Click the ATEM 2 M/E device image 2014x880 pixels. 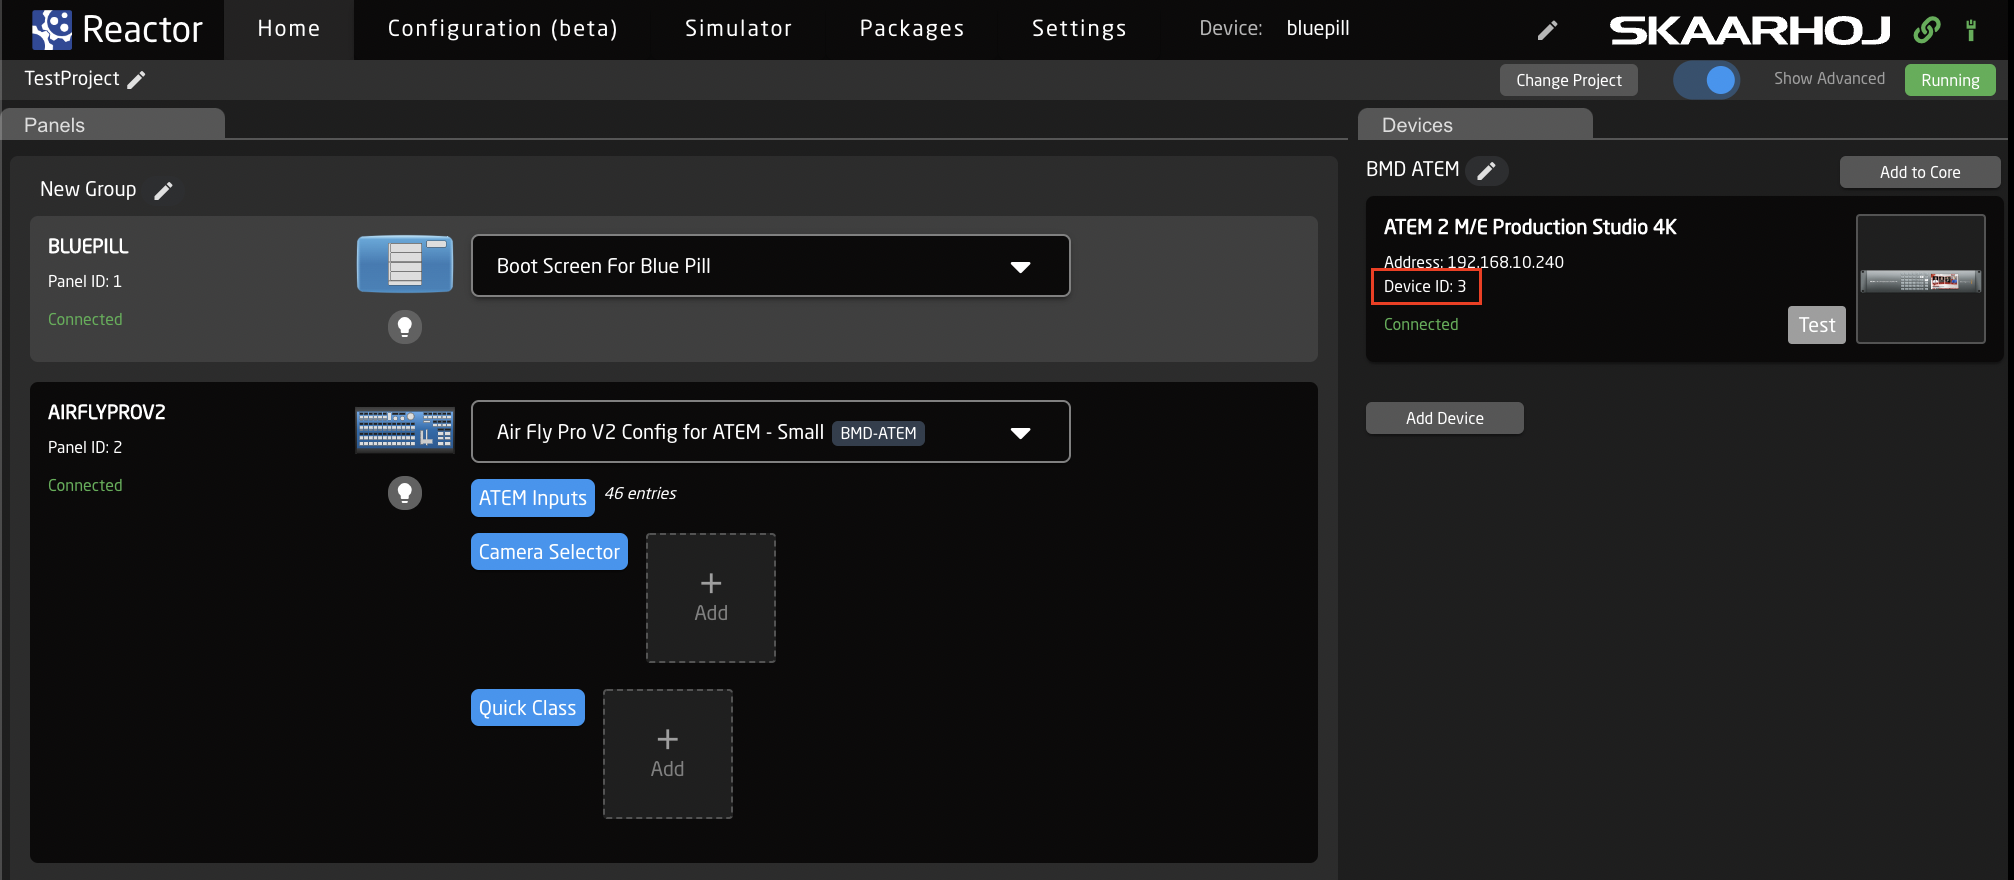tap(1920, 279)
